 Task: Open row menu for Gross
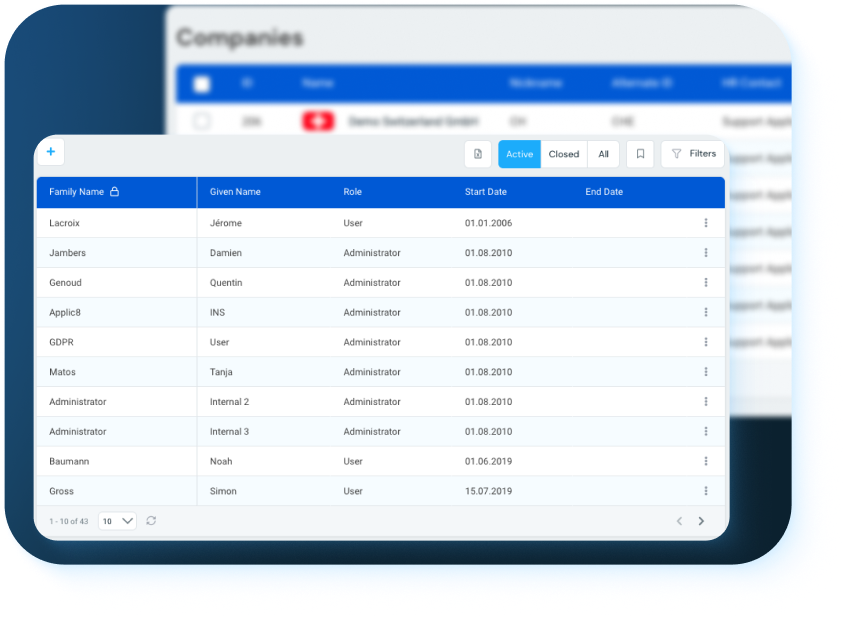click(706, 491)
